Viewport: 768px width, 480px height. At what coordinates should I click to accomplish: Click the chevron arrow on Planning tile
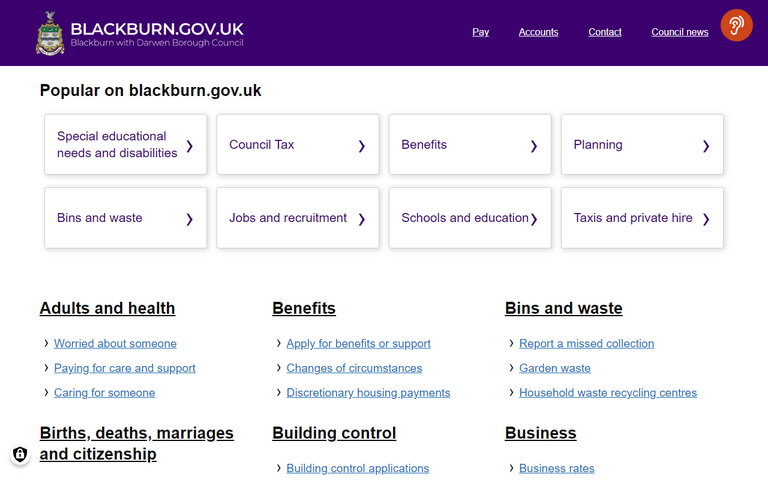pyautogui.click(x=705, y=146)
